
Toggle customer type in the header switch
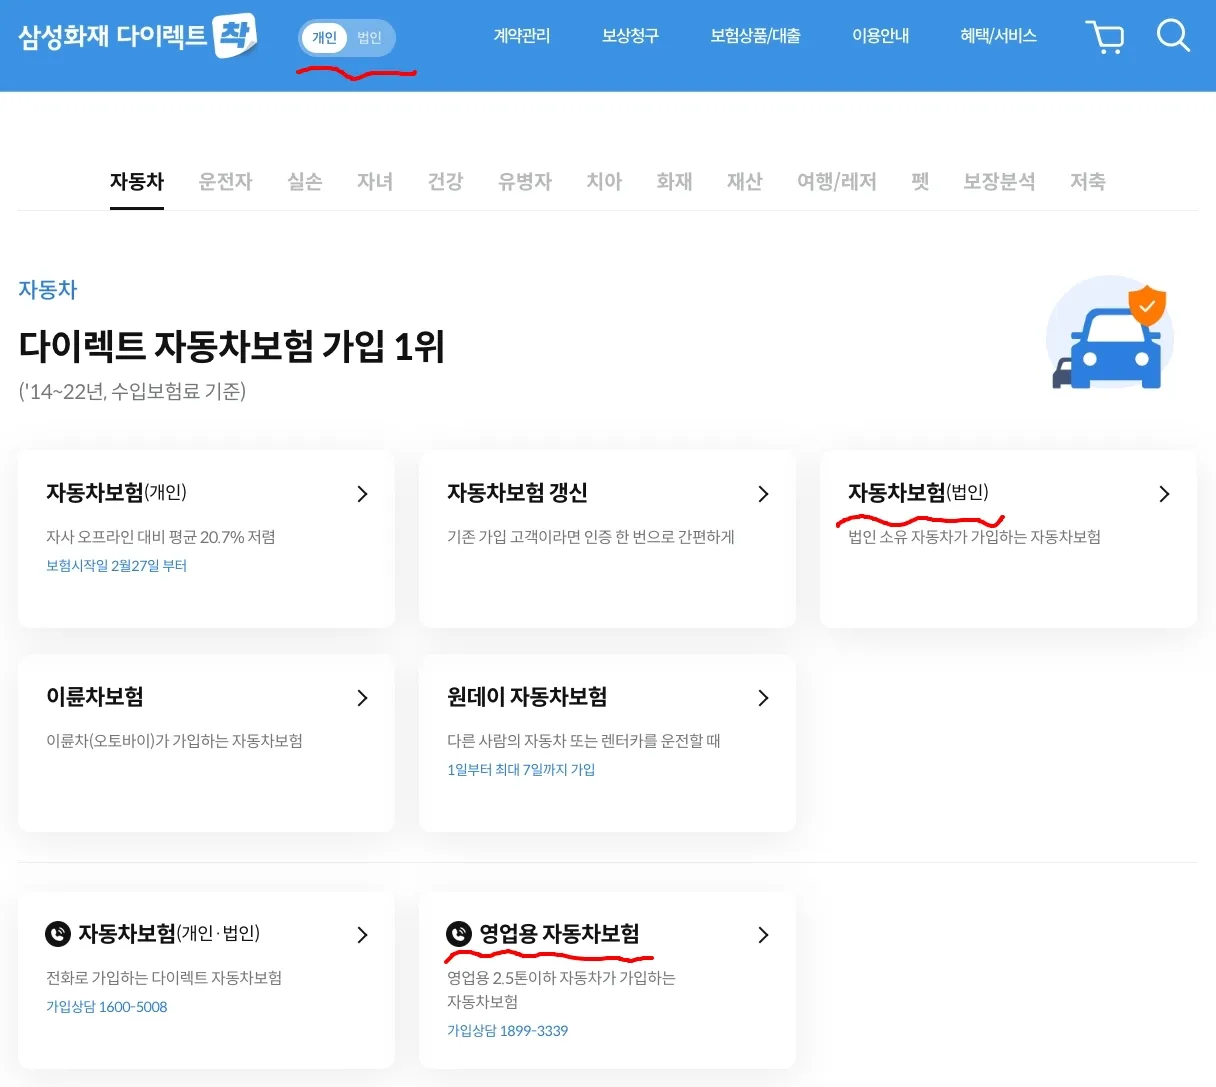coord(348,37)
